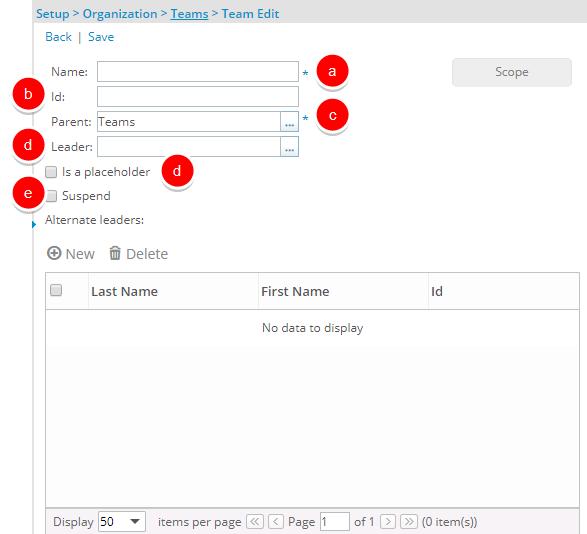Open Teams in the breadcrumb
Screen dimensions: 587x534
tap(189, 14)
